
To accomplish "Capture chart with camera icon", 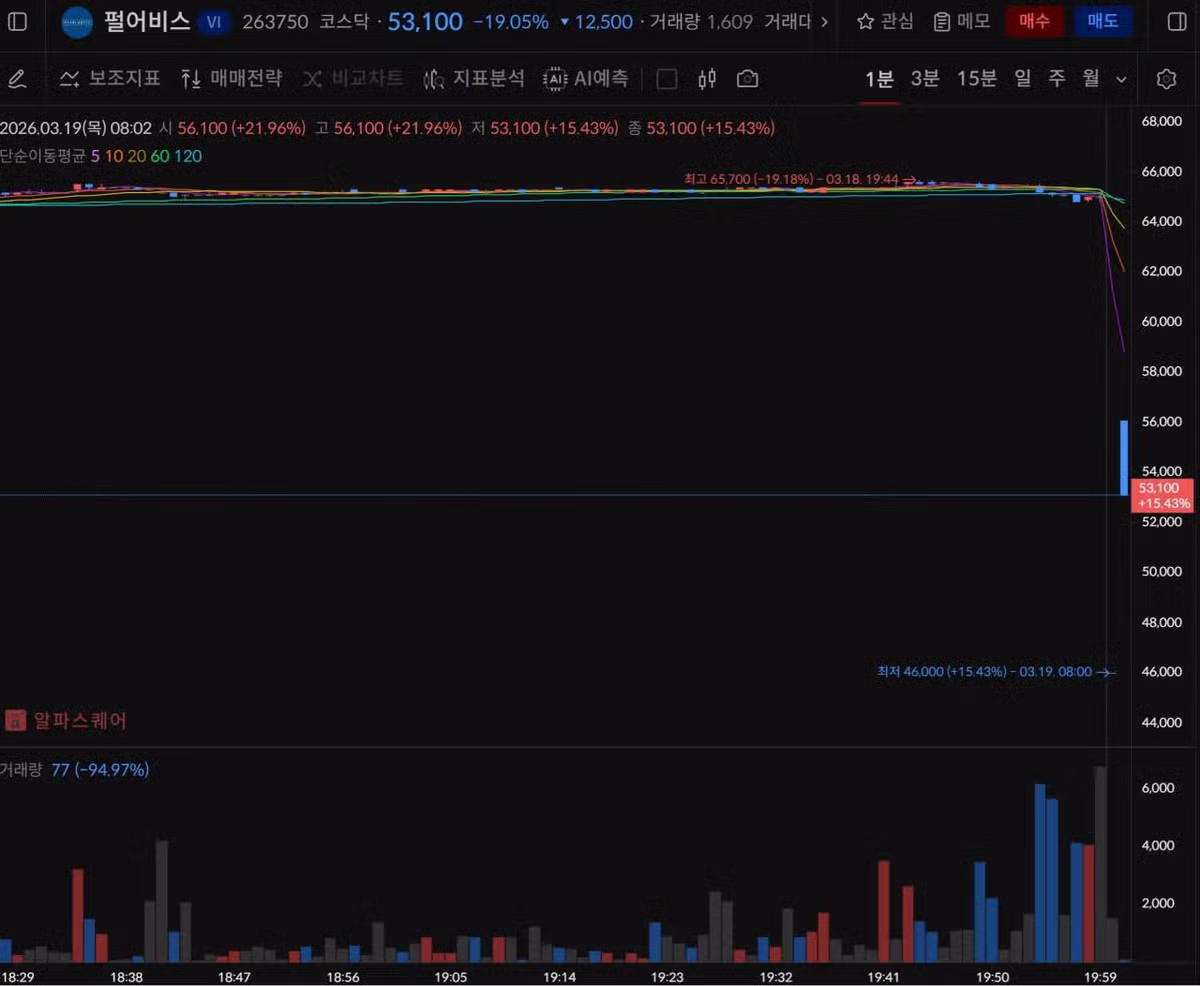I will pos(747,79).
